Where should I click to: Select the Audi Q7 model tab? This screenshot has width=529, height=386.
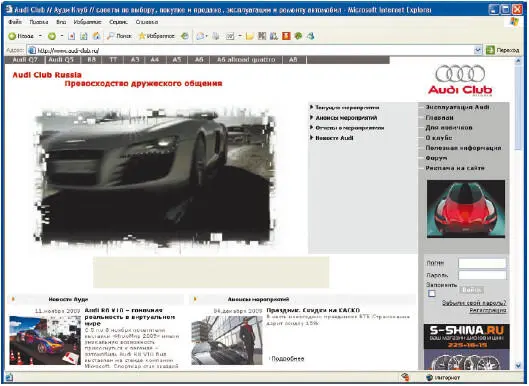25,60
